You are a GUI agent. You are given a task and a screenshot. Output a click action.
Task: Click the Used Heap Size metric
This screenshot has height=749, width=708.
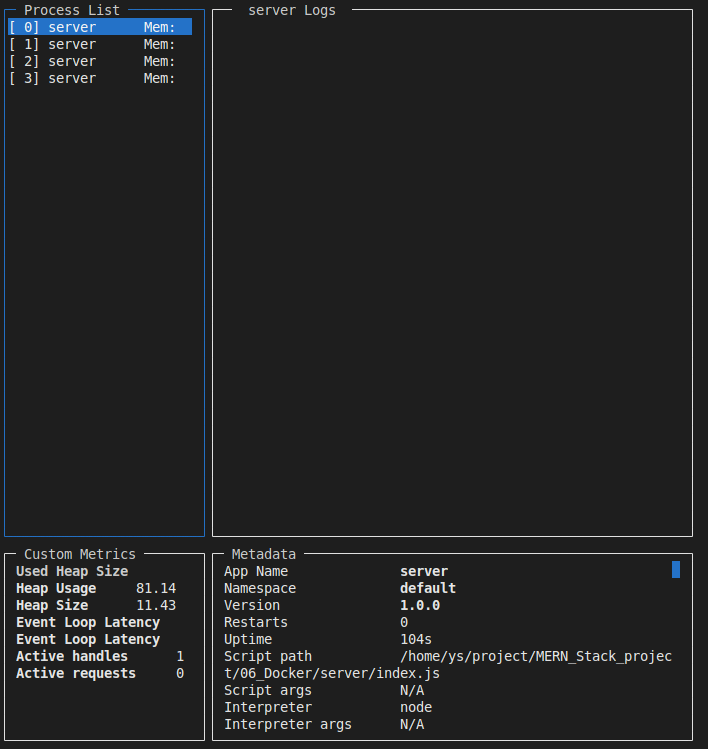pos(72,571)
